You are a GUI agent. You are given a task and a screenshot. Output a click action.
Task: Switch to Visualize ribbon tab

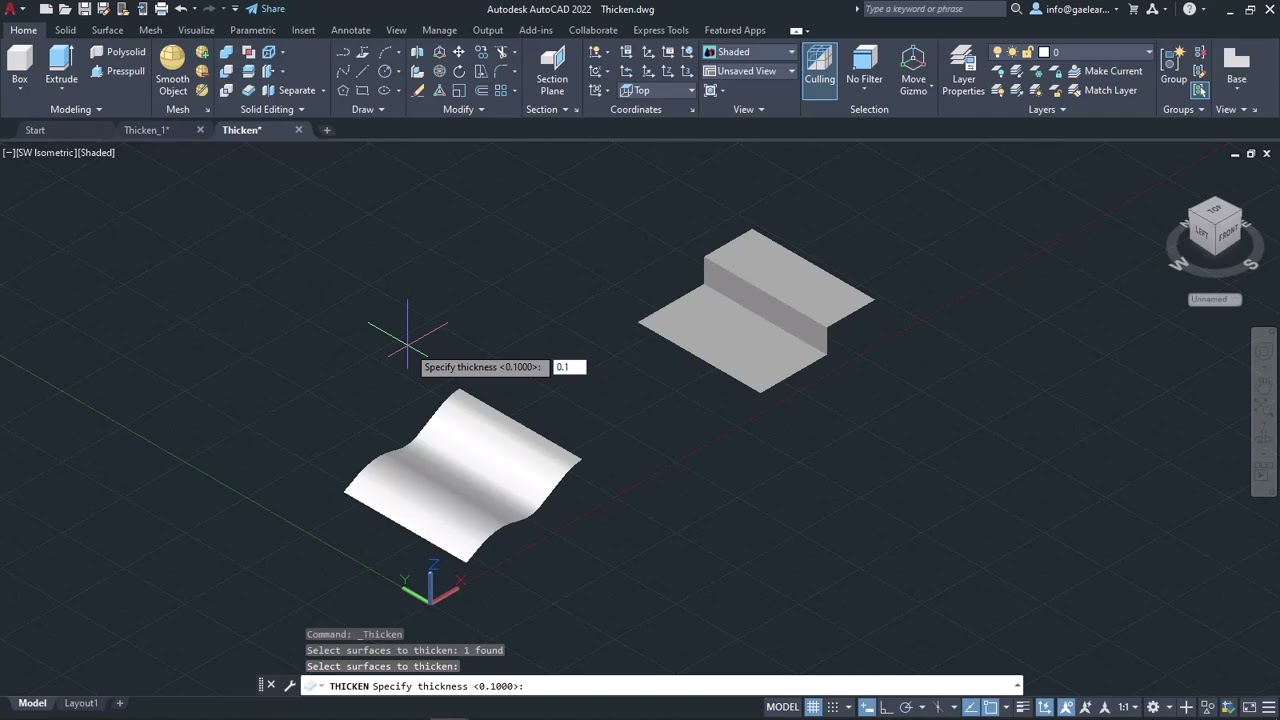196,30
